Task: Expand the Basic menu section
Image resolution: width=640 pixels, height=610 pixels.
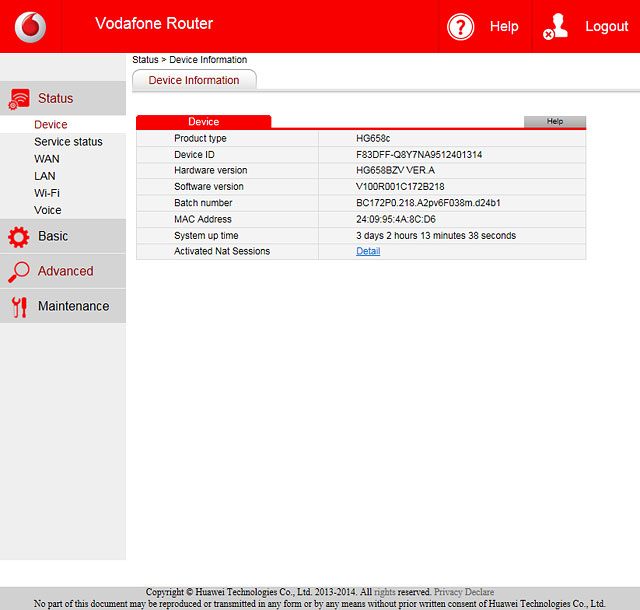Action: point(53,236)
